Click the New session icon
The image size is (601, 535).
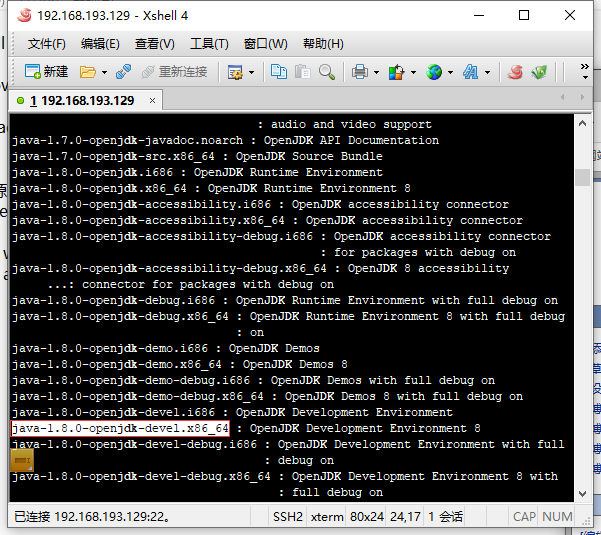(x=46, y=72)
